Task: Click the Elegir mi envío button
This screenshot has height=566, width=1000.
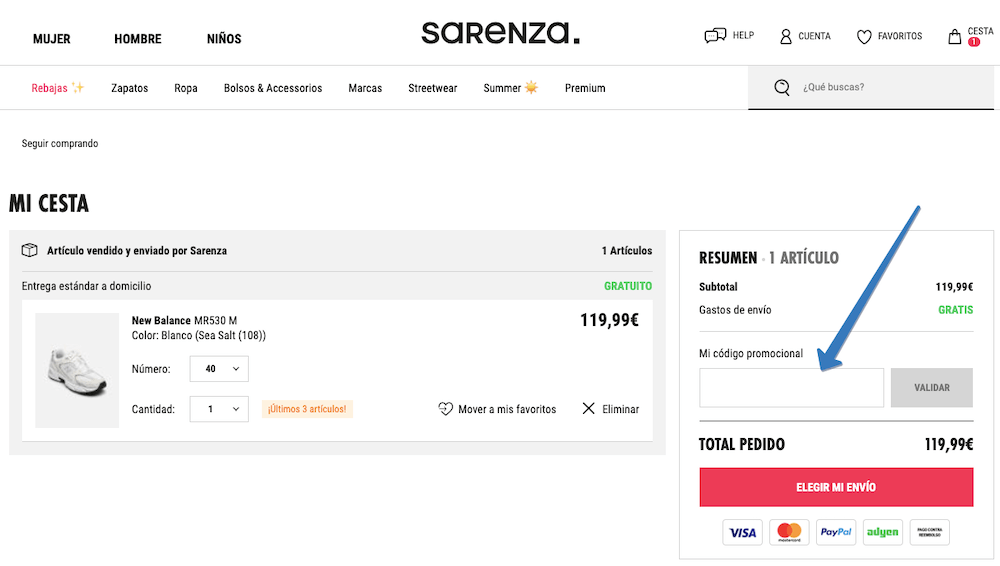Action: pyautogui.click(x=836, y=488)
